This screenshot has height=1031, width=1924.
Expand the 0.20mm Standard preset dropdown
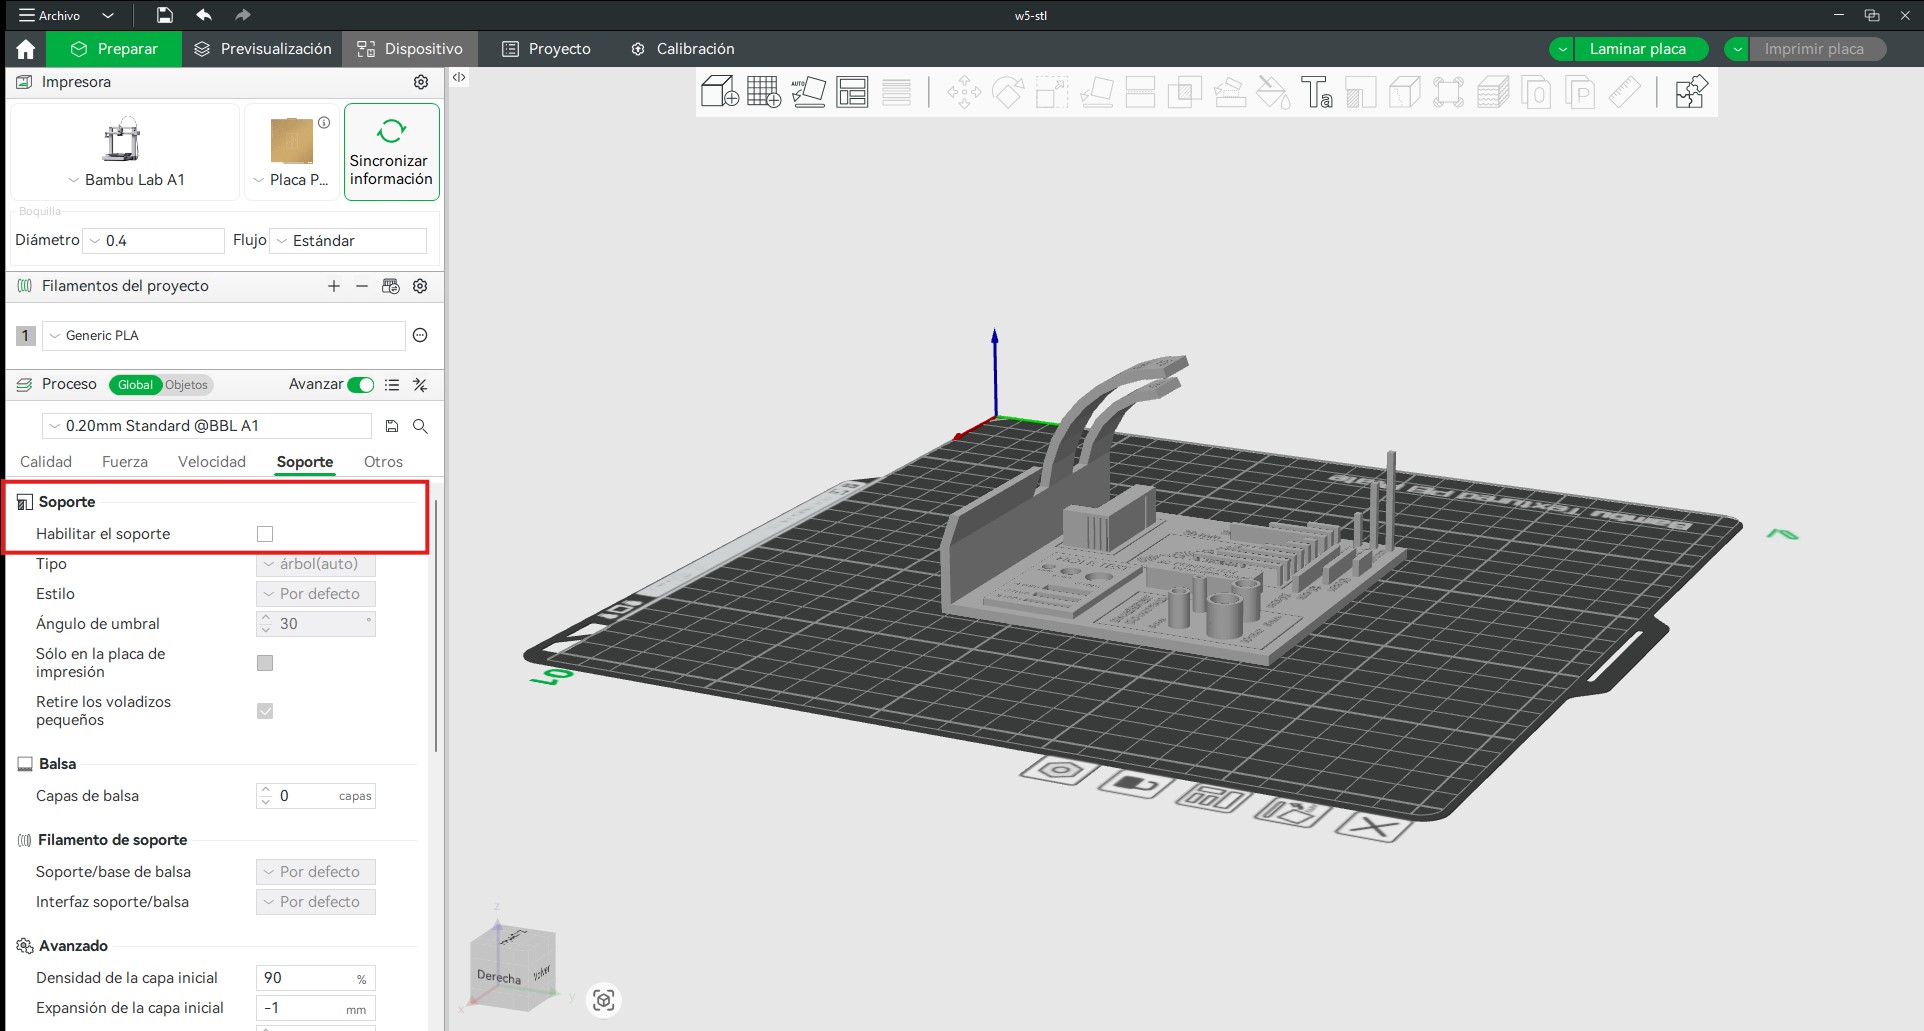207,426
